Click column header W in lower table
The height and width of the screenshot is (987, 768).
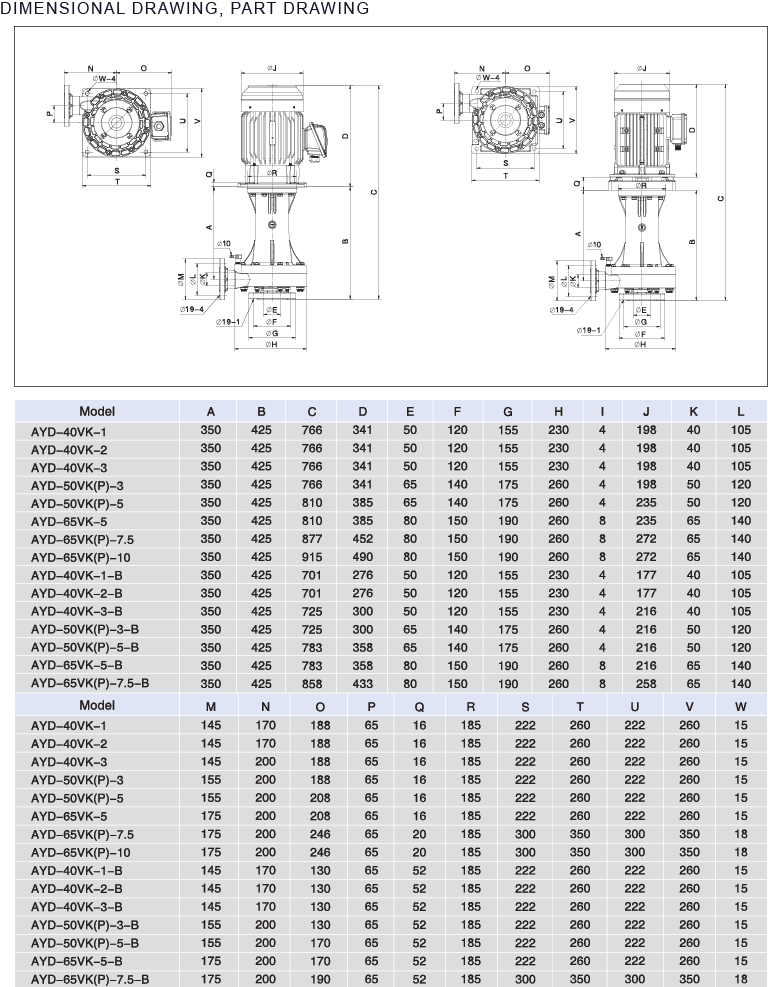point(741,707)
